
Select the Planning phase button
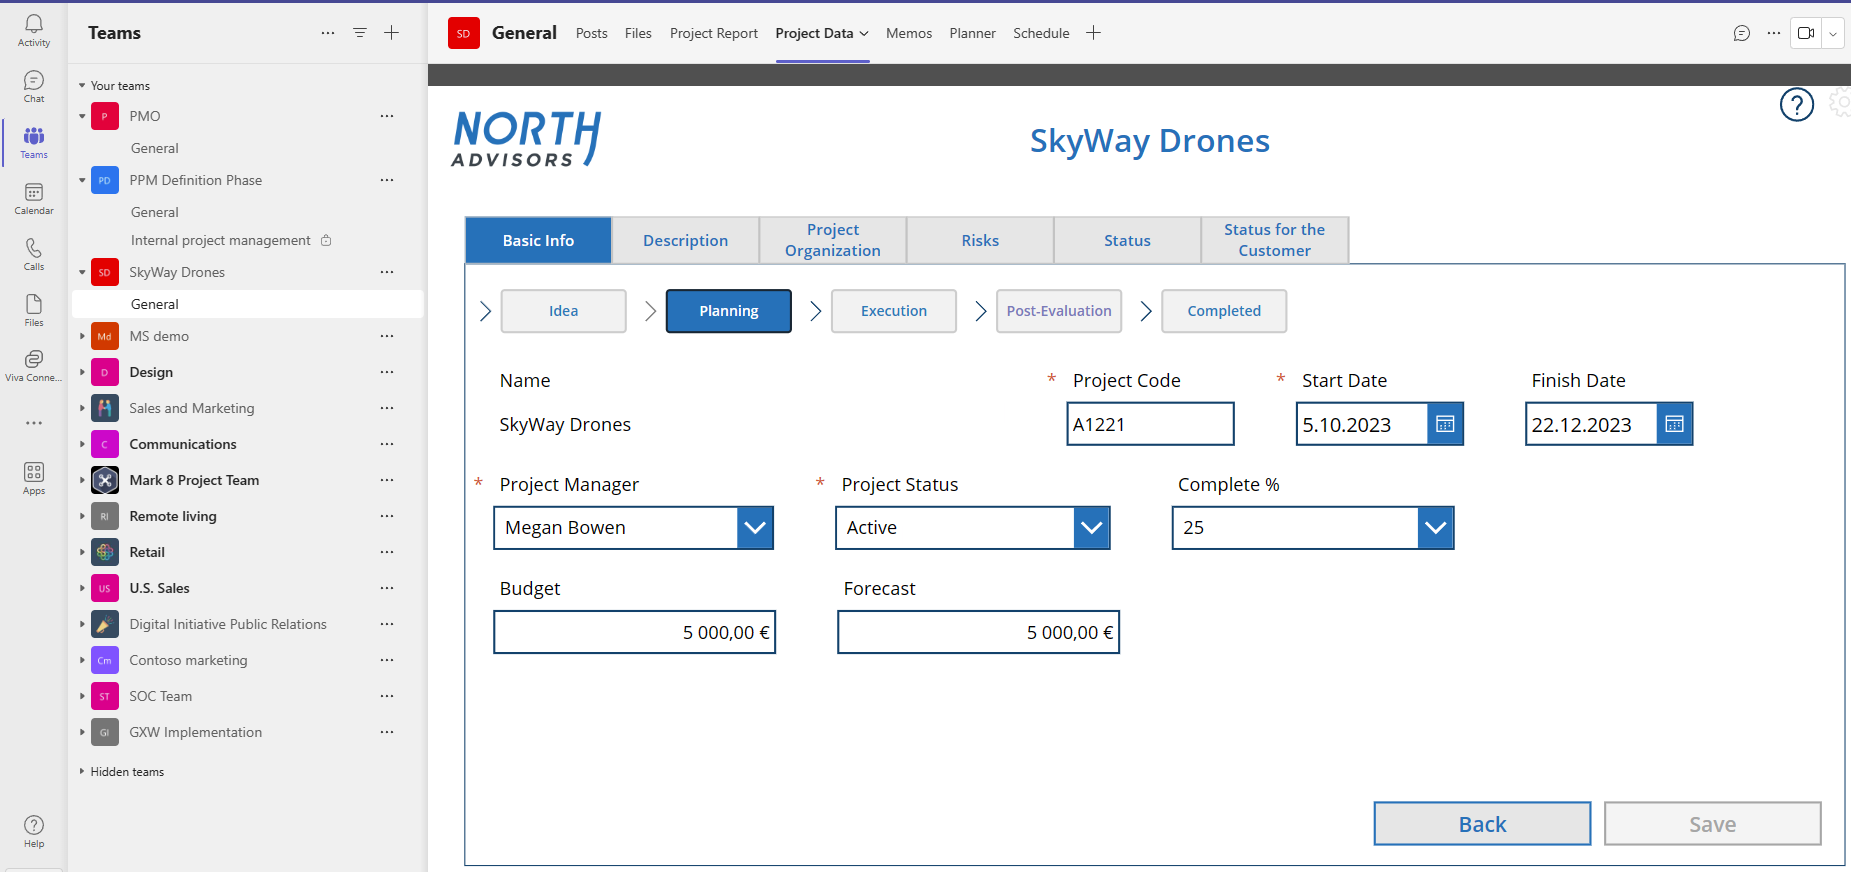pyautogui.click(x=729, y=311)
